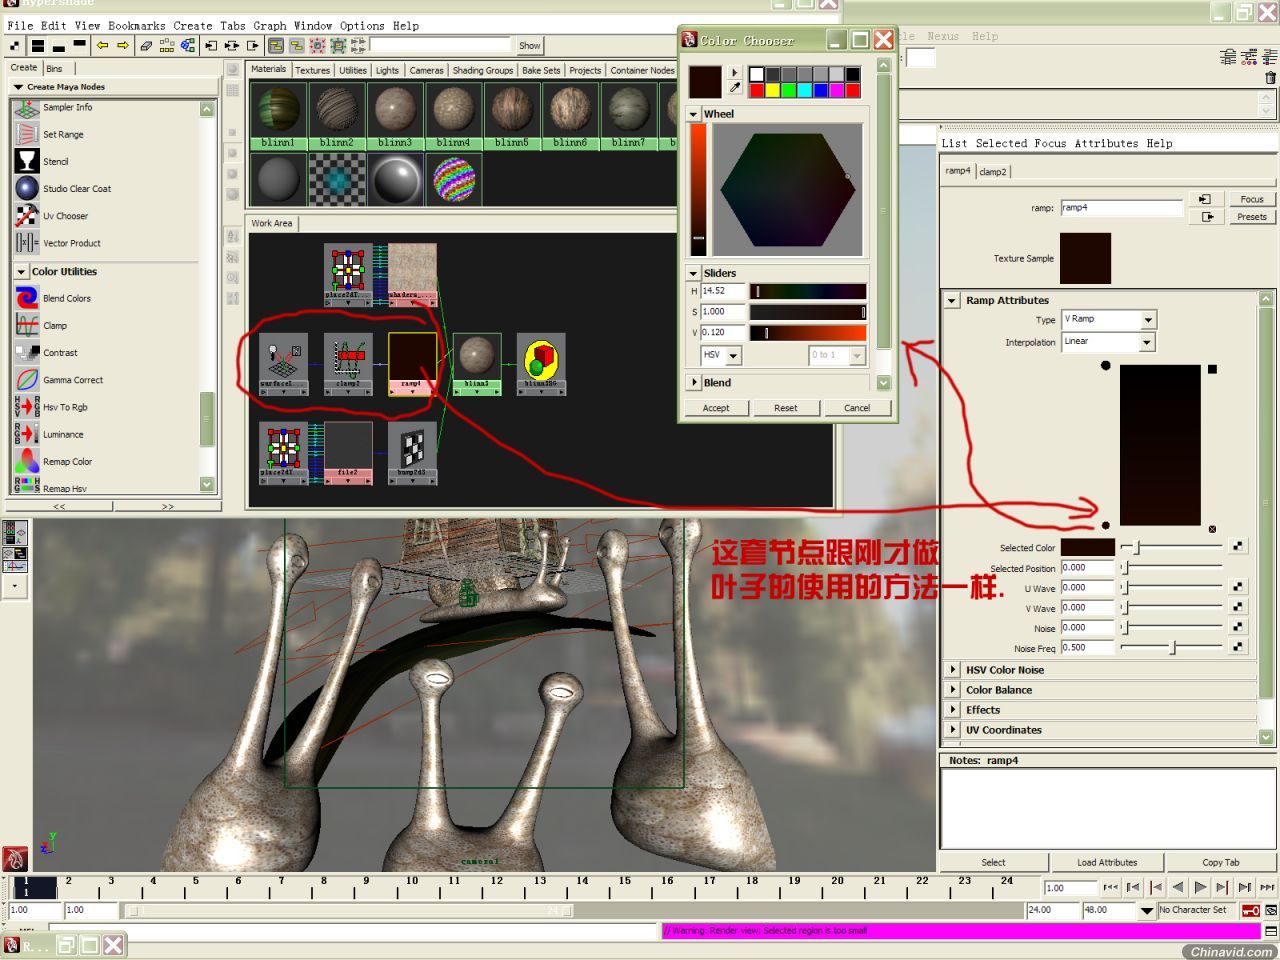The width and height of the screenshot is (1280, 960).
Task: Switch to the Bins tab
Action: [54, 68]
